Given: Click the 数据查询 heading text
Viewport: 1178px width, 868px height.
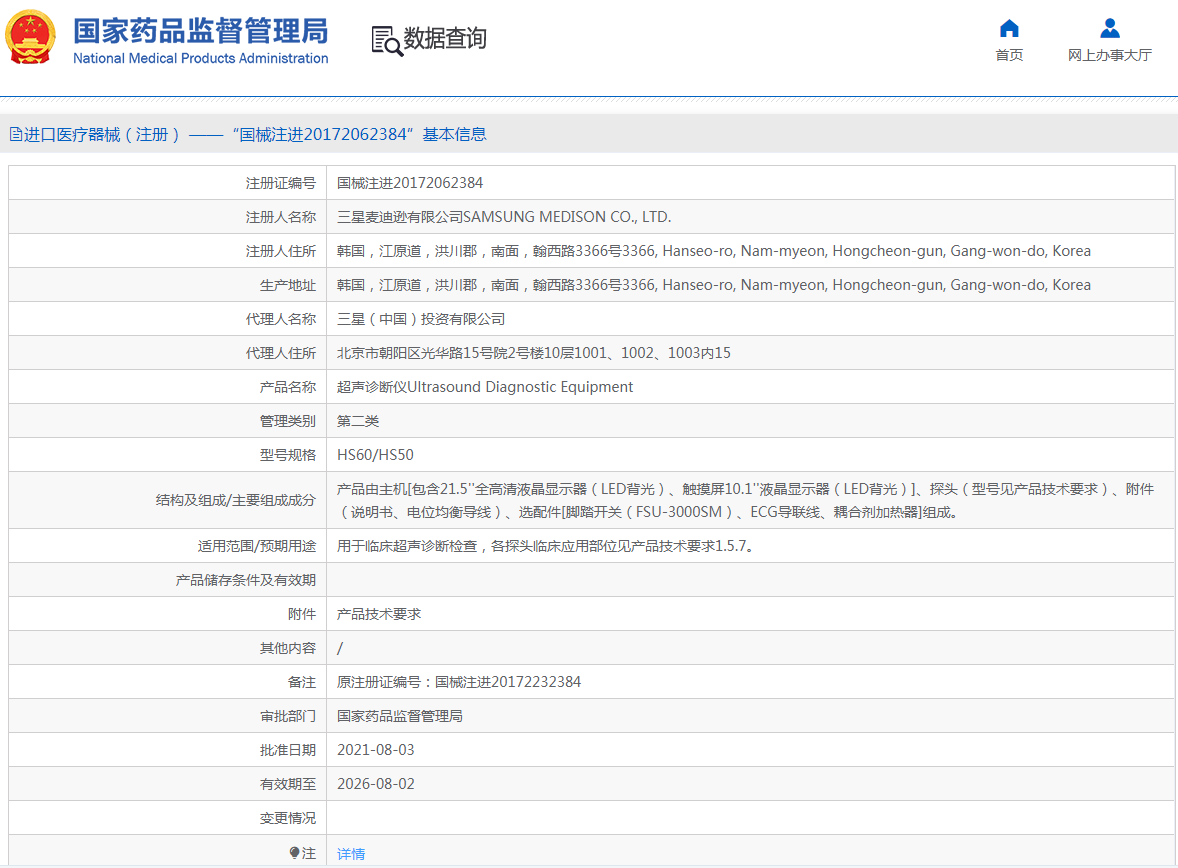Looking at the screenshot, I should click(445, 38).
